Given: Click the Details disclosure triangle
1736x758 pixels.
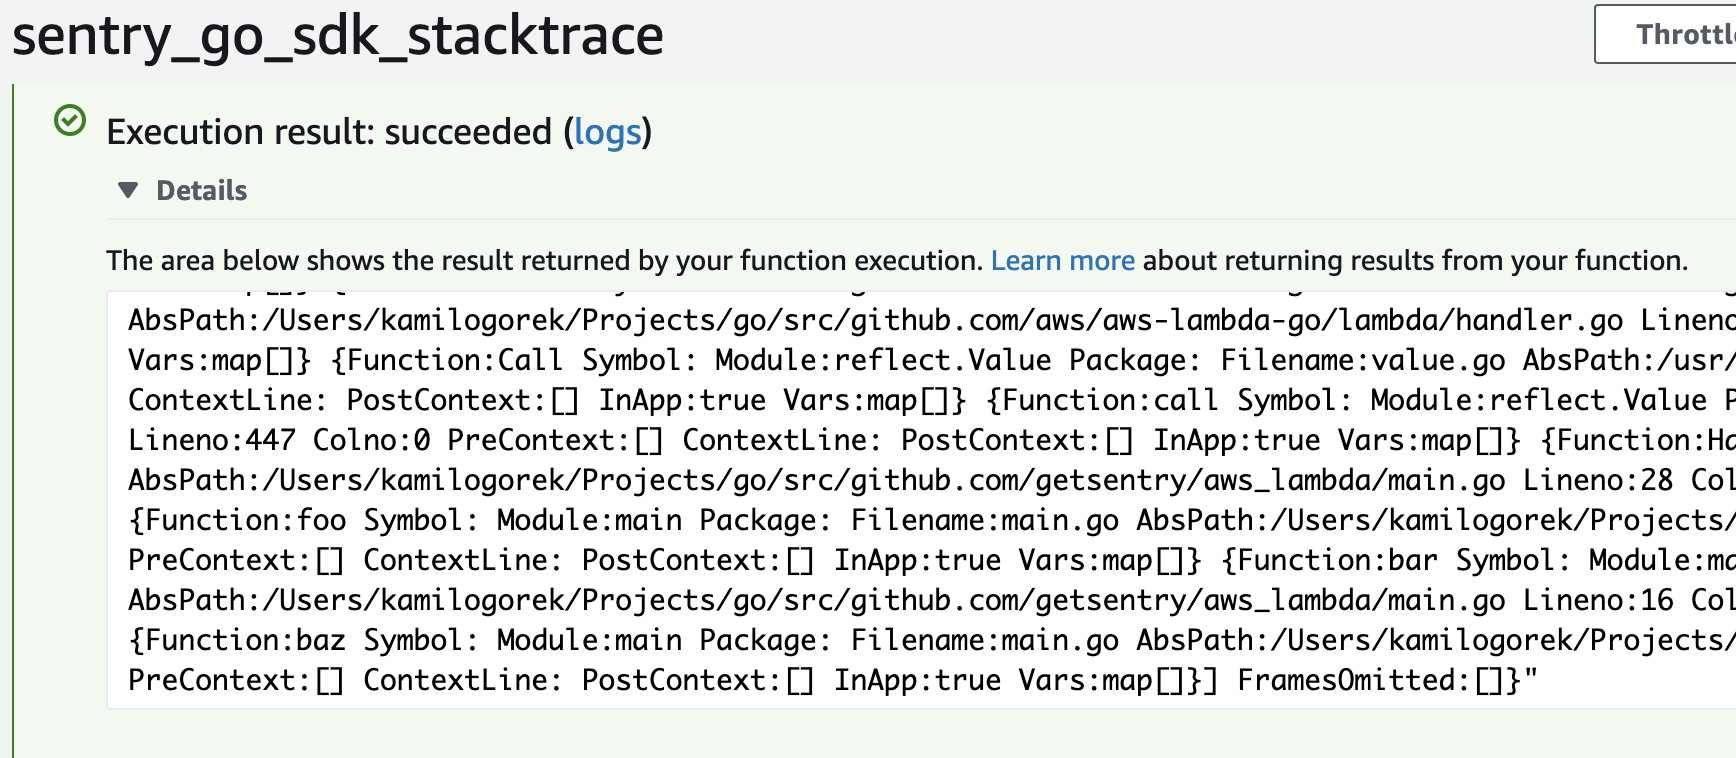Looking at the screenshot, I should coord(130,190).
